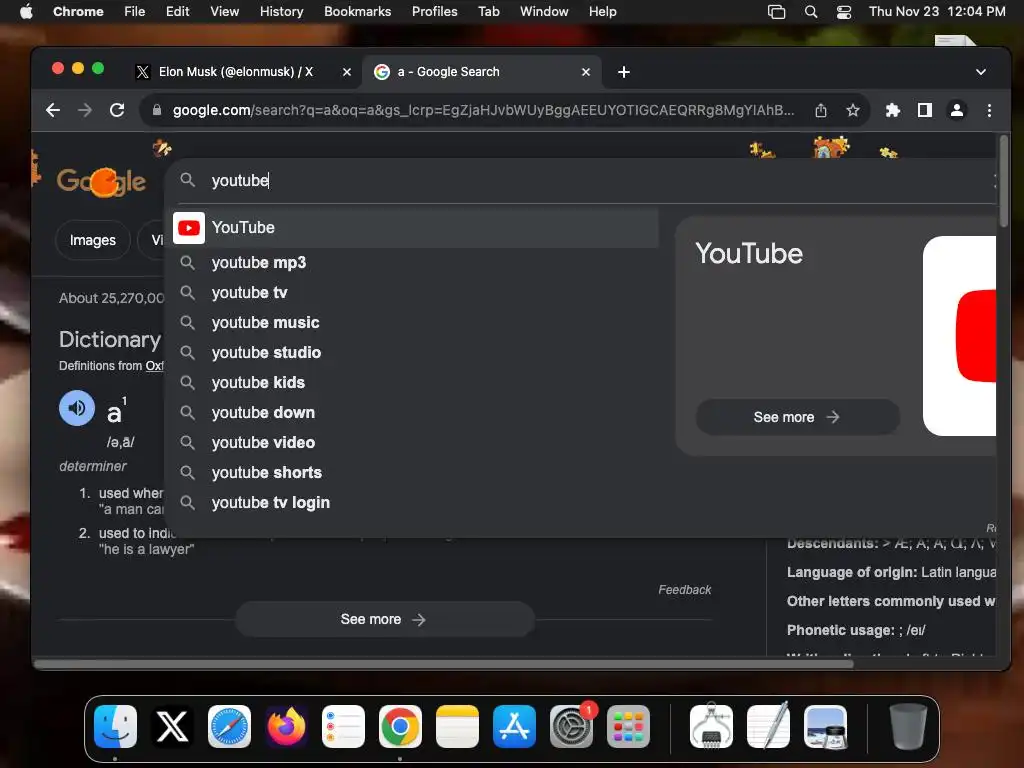Play the pronunciation speaker icon

tap(77, 408)
